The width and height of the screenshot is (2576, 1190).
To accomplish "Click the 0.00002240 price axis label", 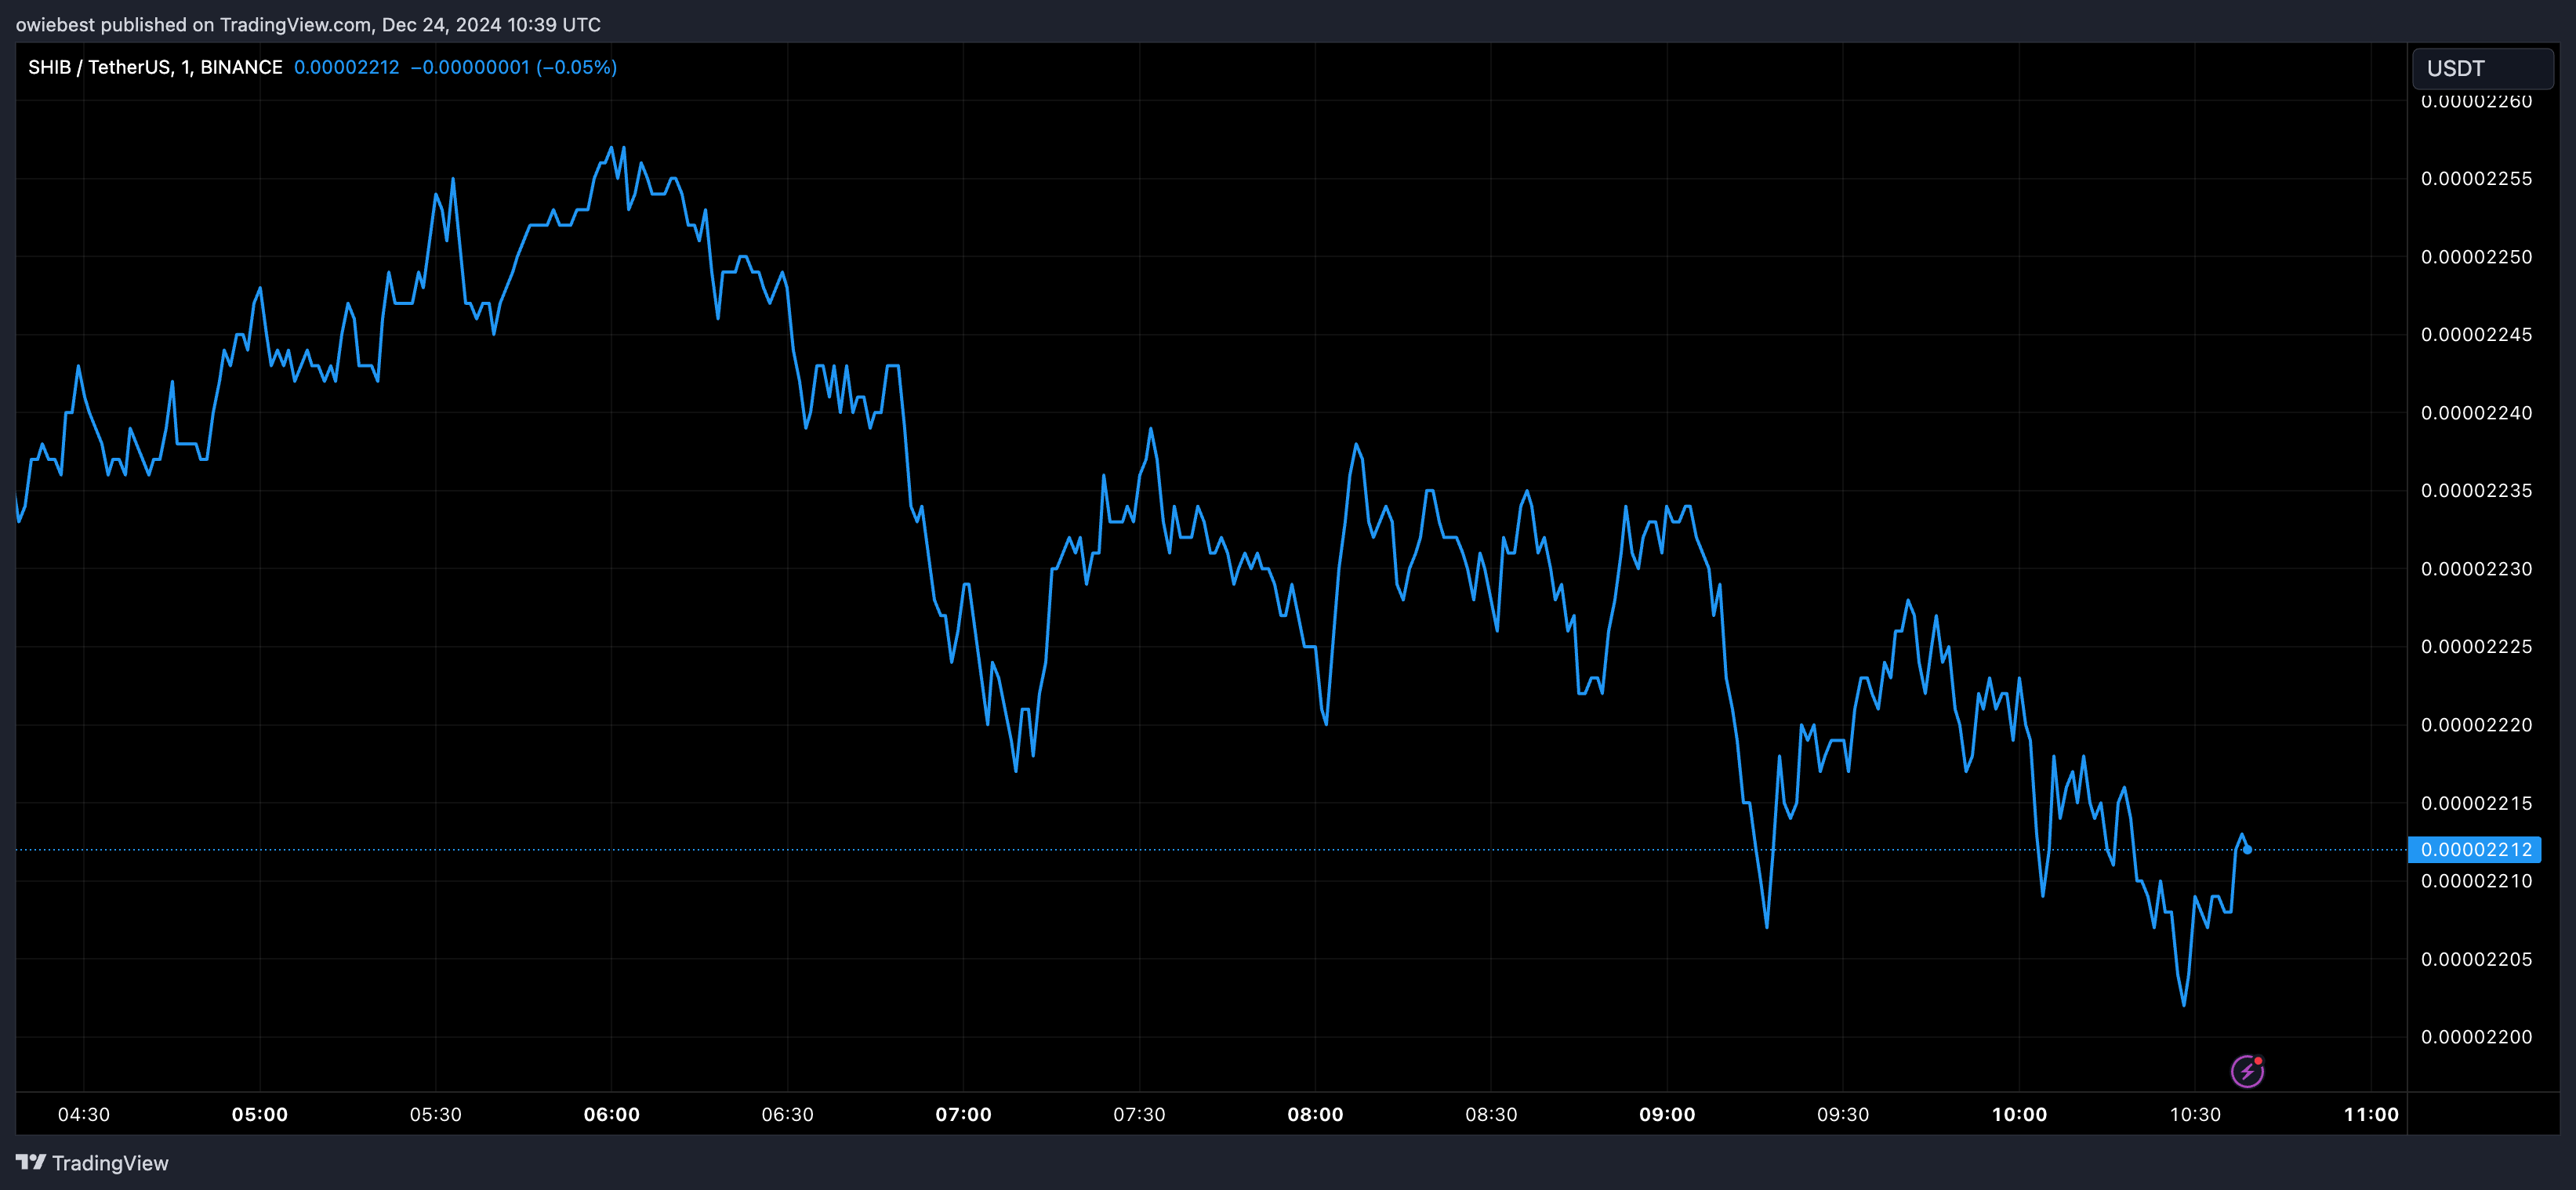I will point(2476,413).
